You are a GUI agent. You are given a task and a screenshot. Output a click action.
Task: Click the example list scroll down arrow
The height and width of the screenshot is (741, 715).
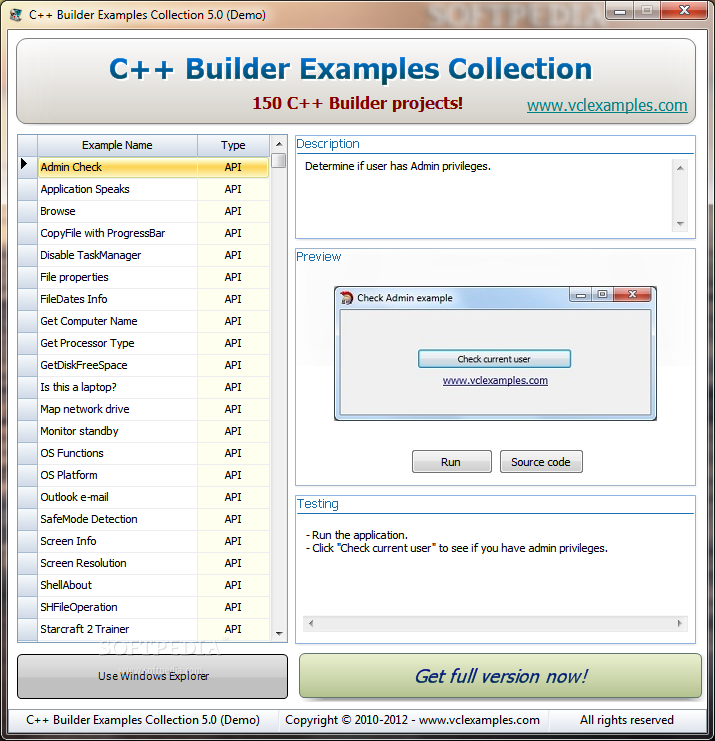[279, 633]
